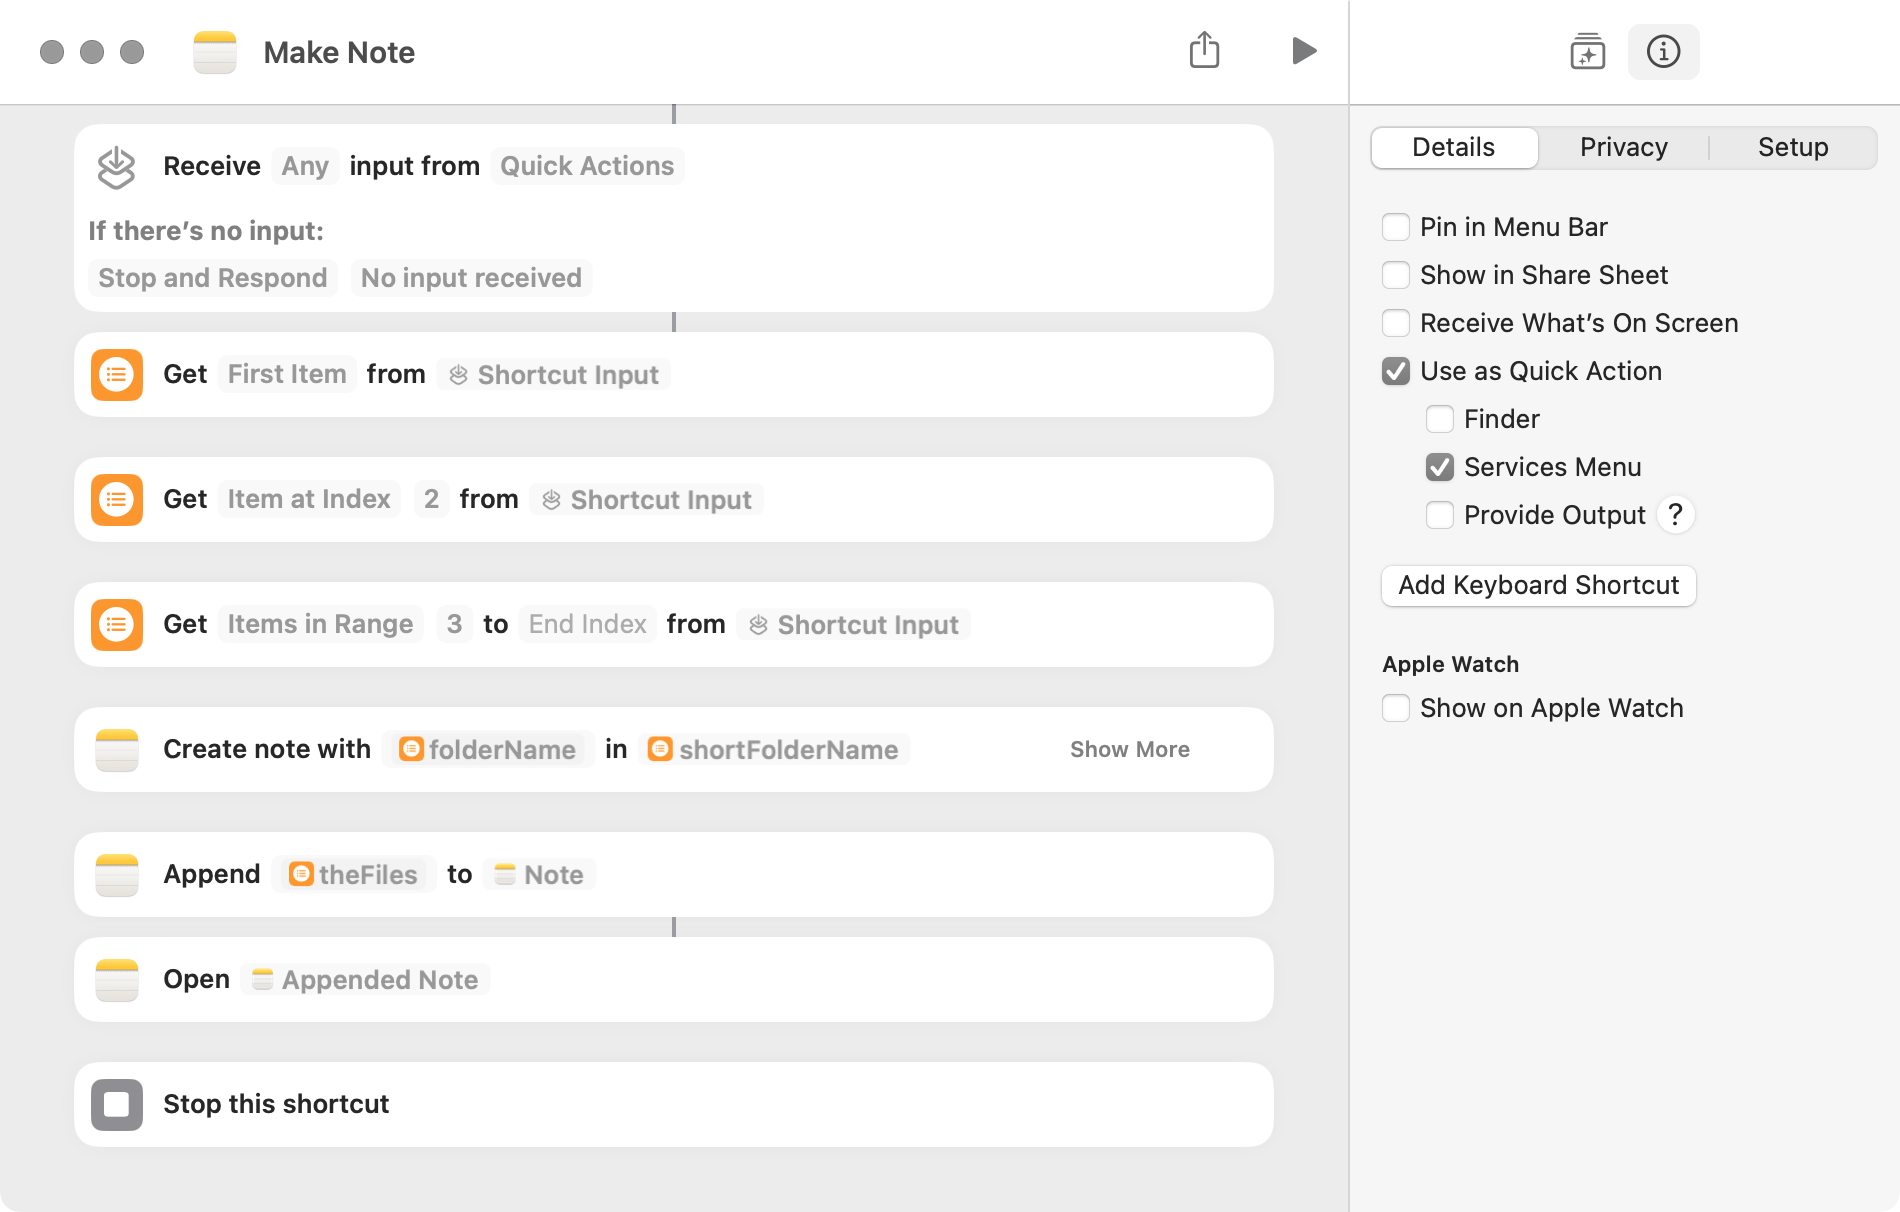Open the Items in Range selector
The width and height of the screenshot is (1900, 1212).
320,624
